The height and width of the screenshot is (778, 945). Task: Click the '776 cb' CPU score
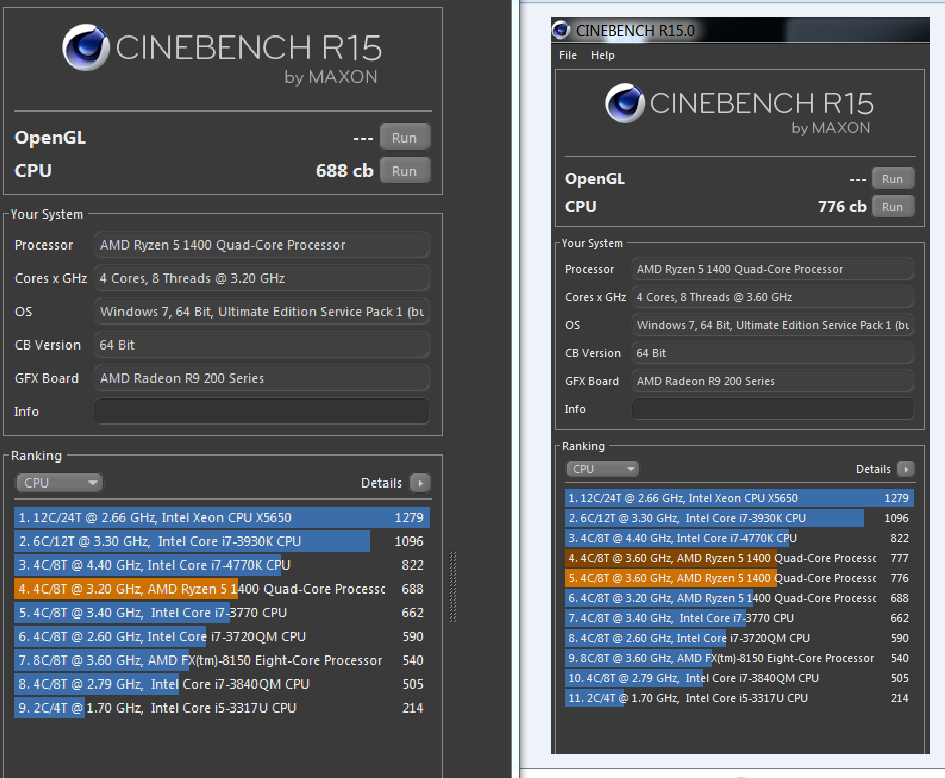point(842,207)
